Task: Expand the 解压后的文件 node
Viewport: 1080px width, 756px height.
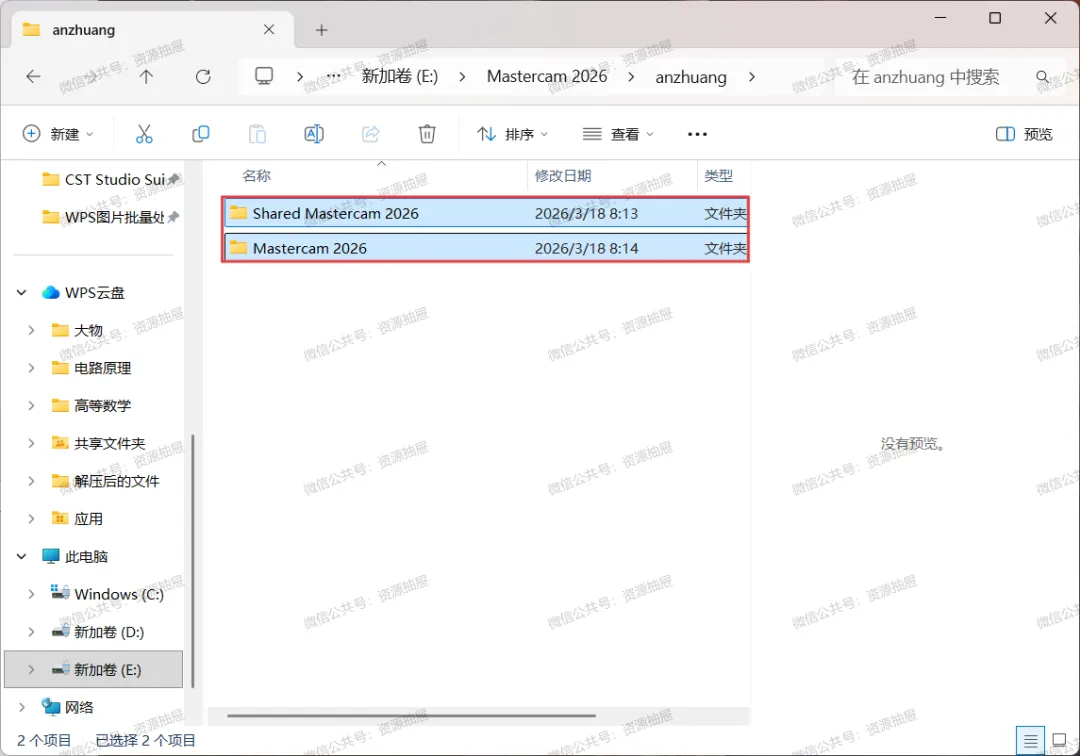Action: coord(31,481)
